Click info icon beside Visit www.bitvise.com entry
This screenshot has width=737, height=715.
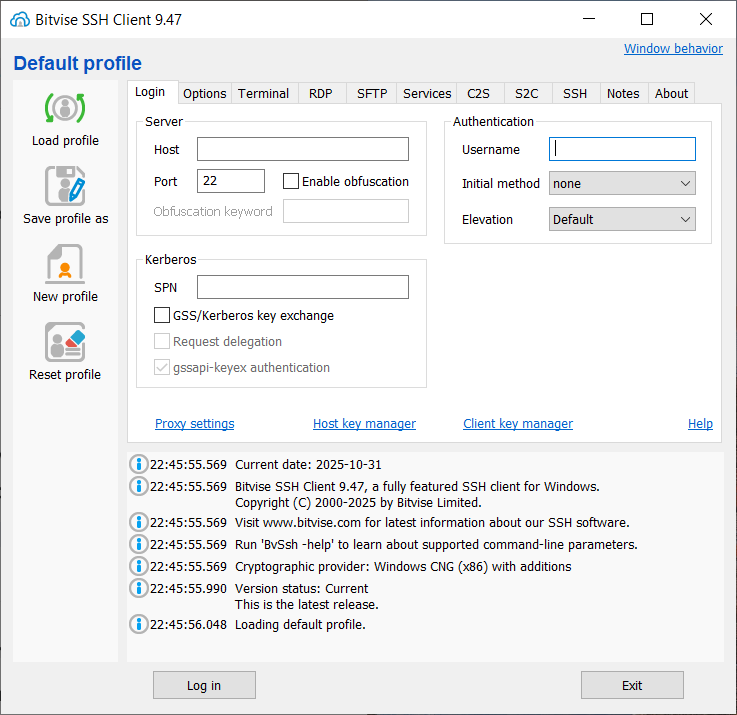tap(139, 522)
